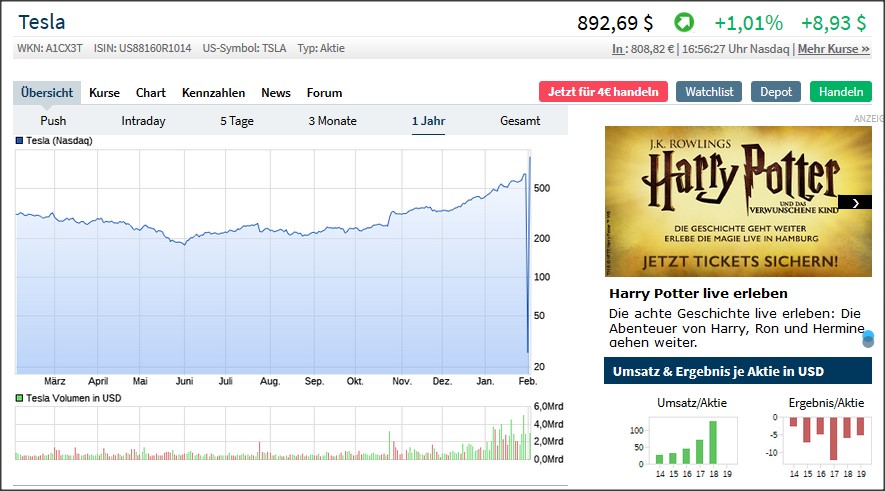This screenshot has width=885, height=491.
Task: Select the 3 Monate chart period
Action: pyautogui.click(x=332, y=121)
